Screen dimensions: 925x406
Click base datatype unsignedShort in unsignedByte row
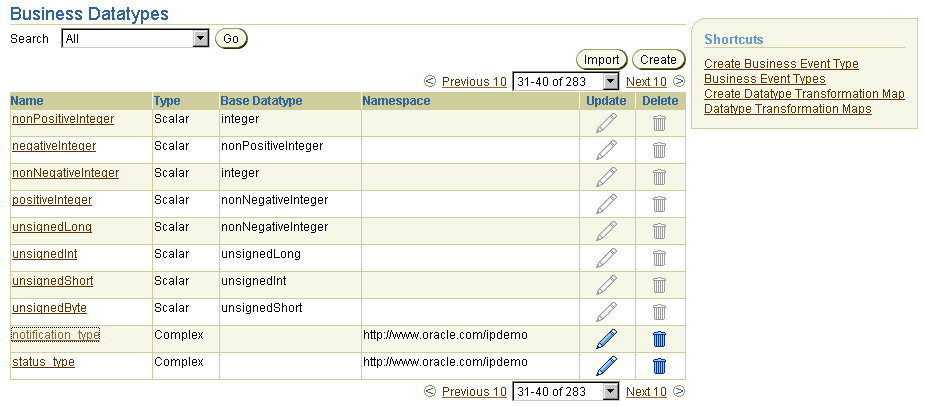[262, 308]
